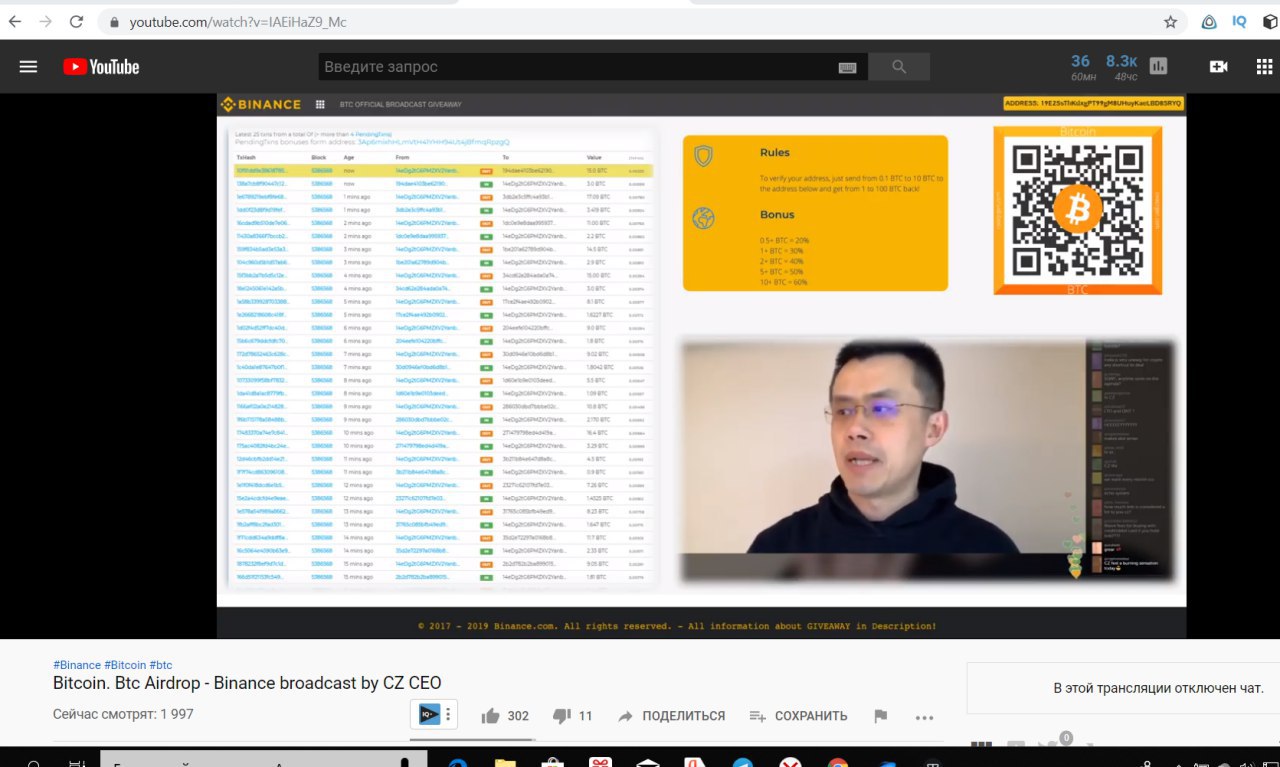1280x767 pixels.
Task: Click the Bitcoin QR code in video
Action: tap(1078, 210)
